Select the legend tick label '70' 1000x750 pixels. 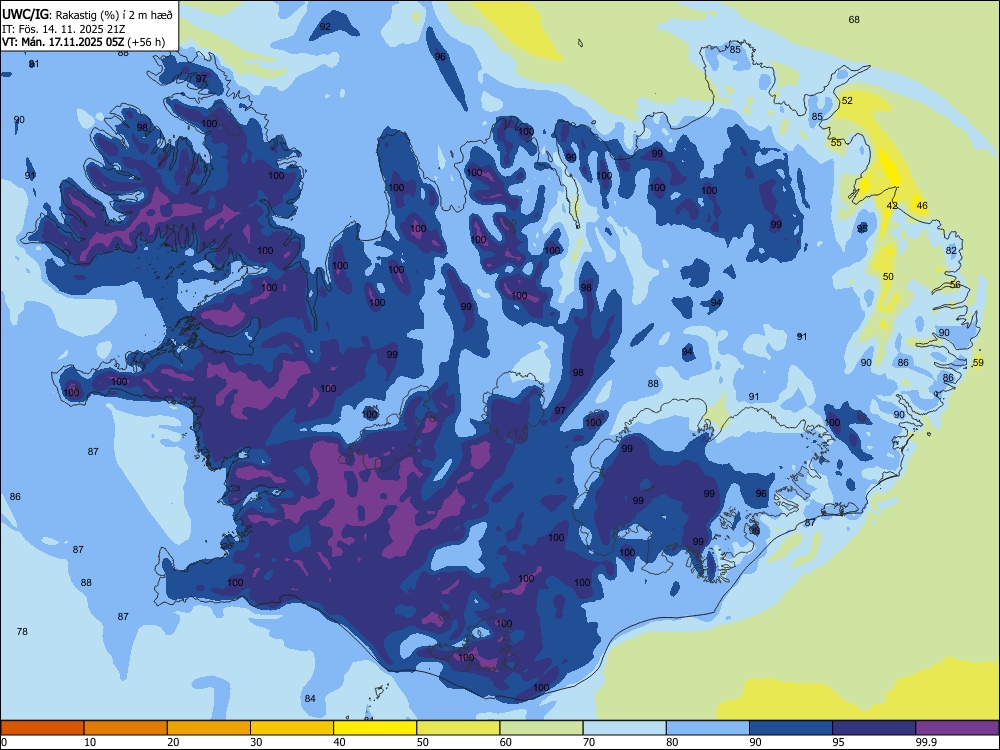pyautogui.click(x=589, y=742)
